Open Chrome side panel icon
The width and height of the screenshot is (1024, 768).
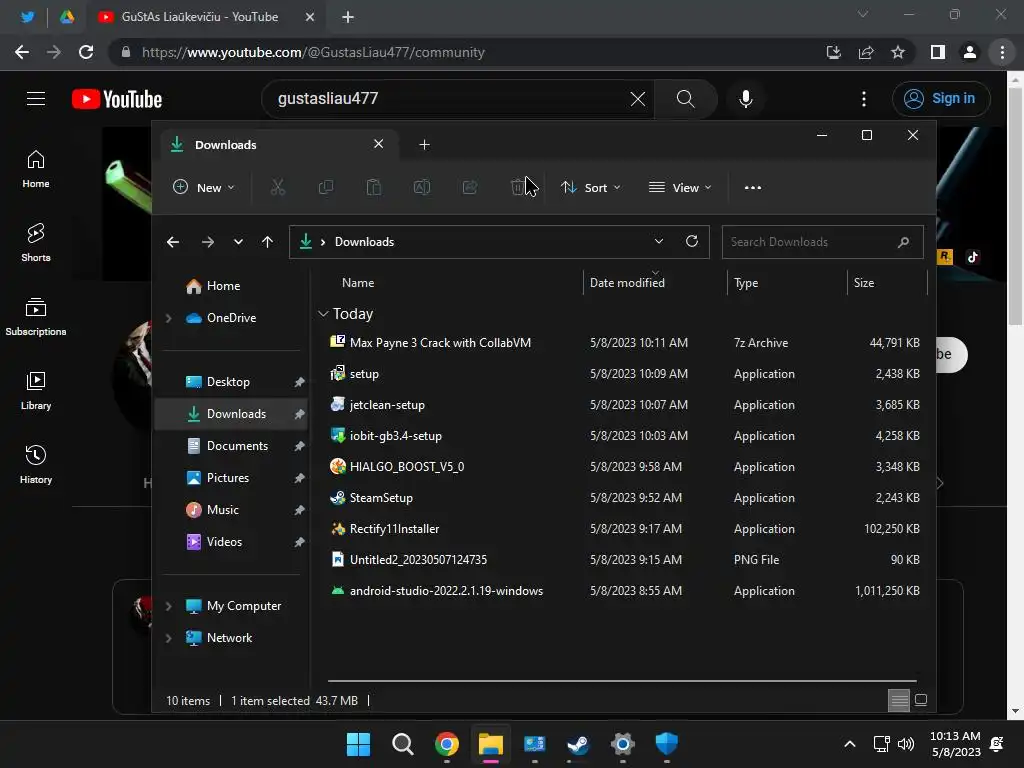(938, 52)
